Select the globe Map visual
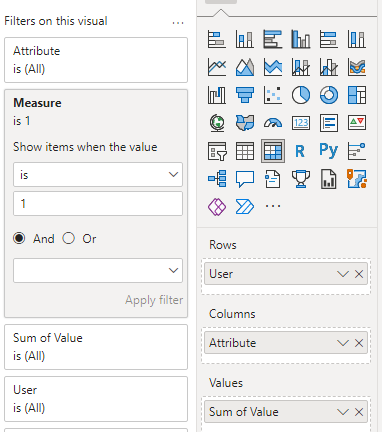Screen dimensions: 382x432 (x=217, y=123)
